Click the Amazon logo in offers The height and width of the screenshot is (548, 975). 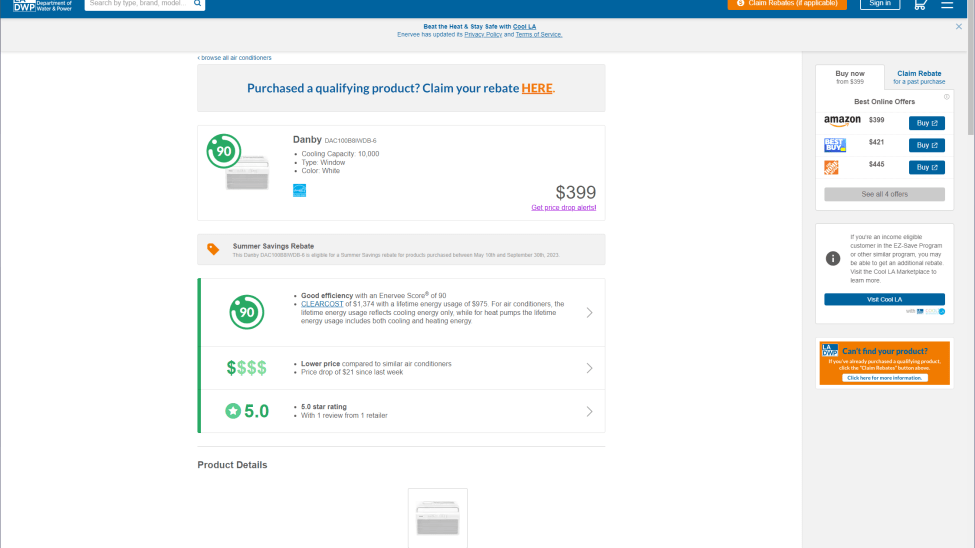[842, 122]
